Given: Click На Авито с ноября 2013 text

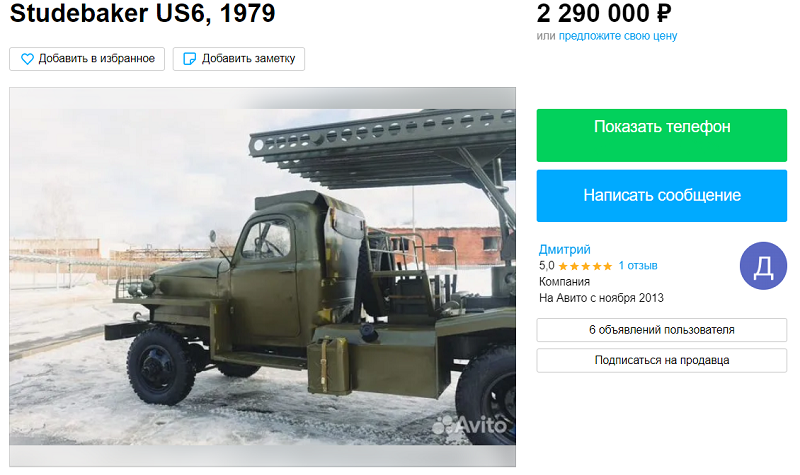Looking at the screenshot, I should tap(601, 298).
